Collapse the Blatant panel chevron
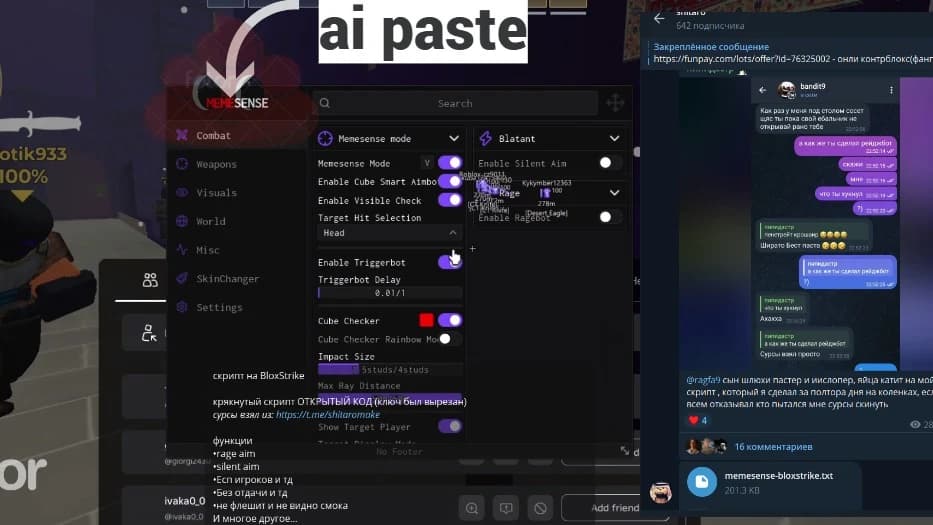The image size is (933, 525). (x=615, y=138)
